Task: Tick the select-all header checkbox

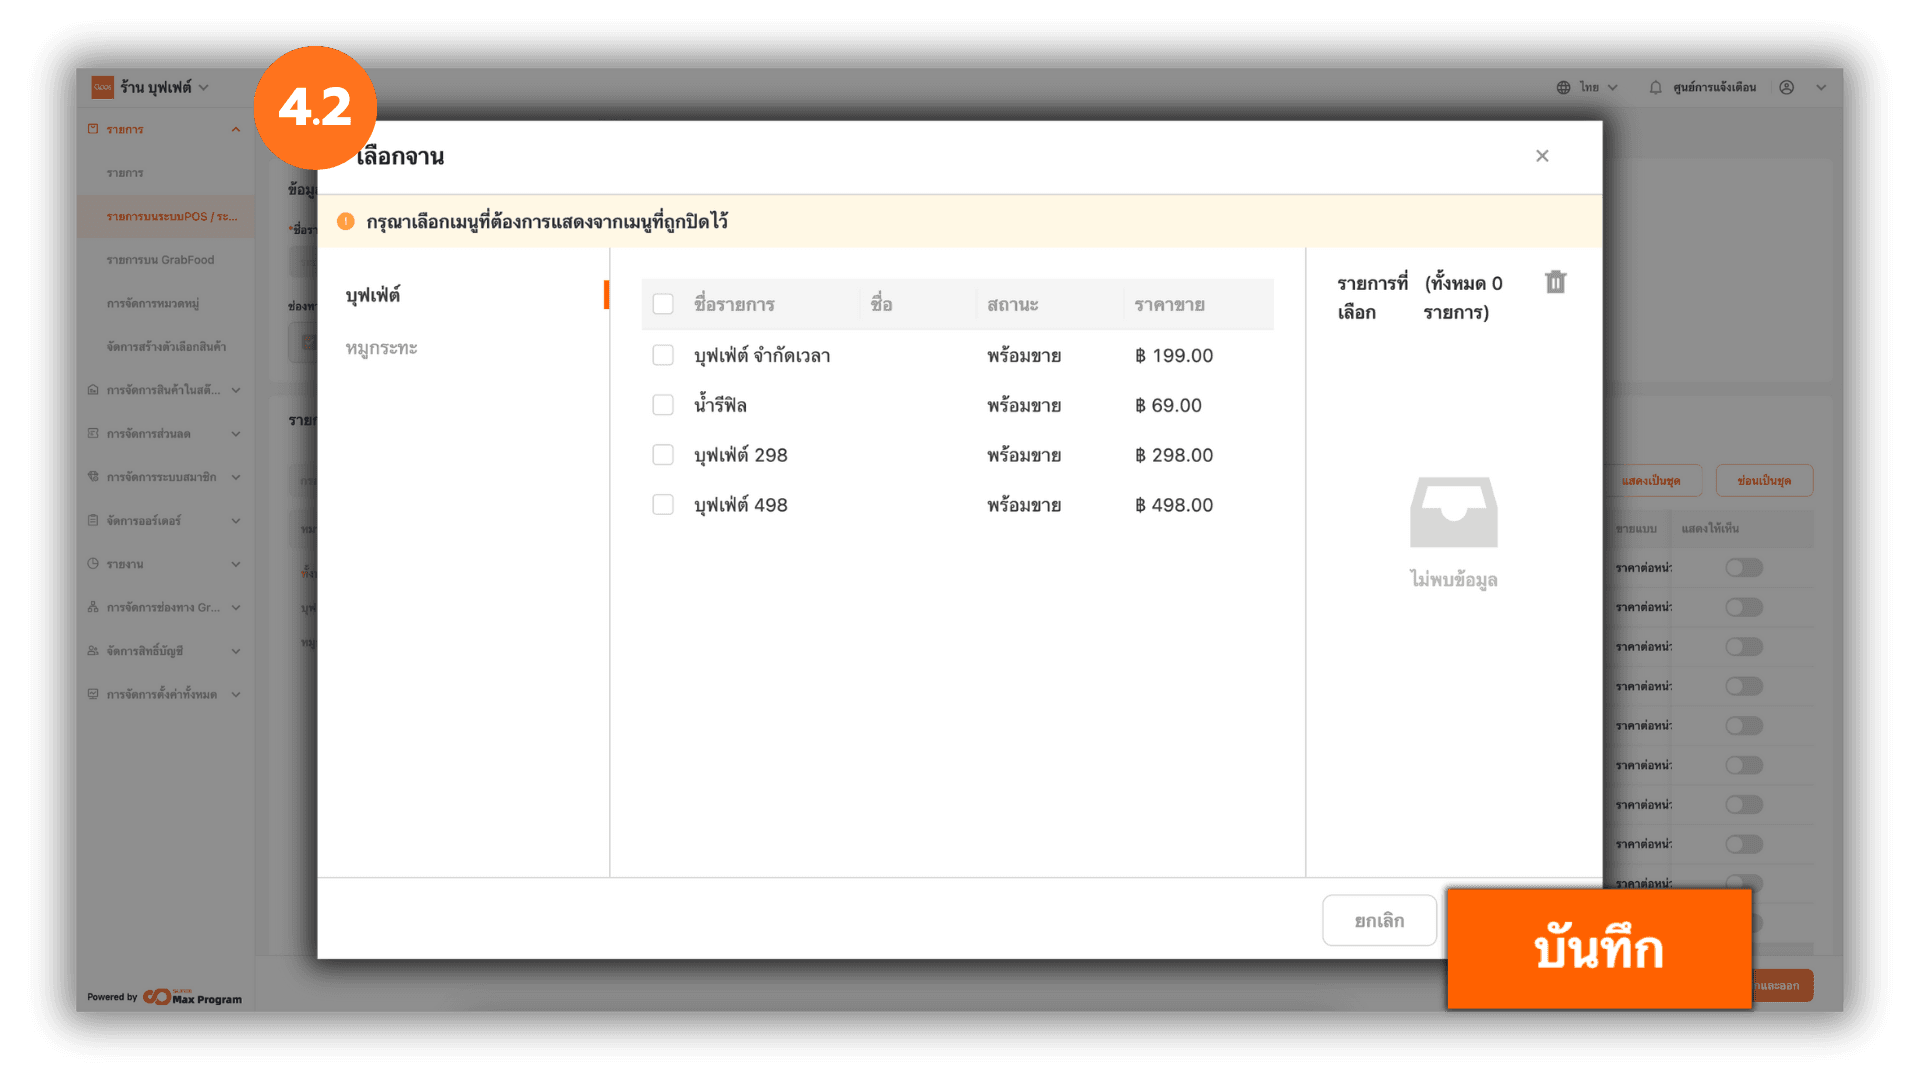Action: pos(663,304)
